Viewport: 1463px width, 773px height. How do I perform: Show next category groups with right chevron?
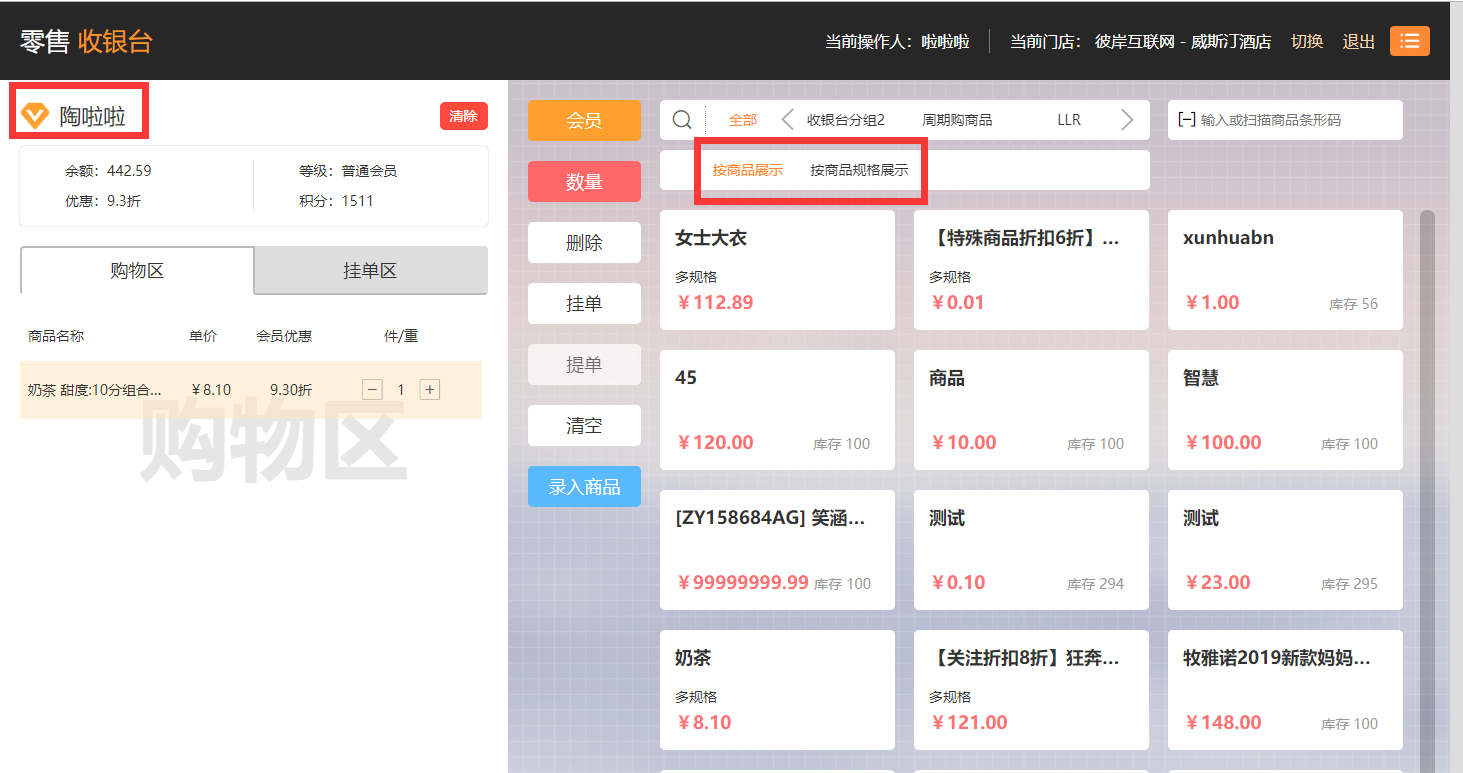point(1127,120)
